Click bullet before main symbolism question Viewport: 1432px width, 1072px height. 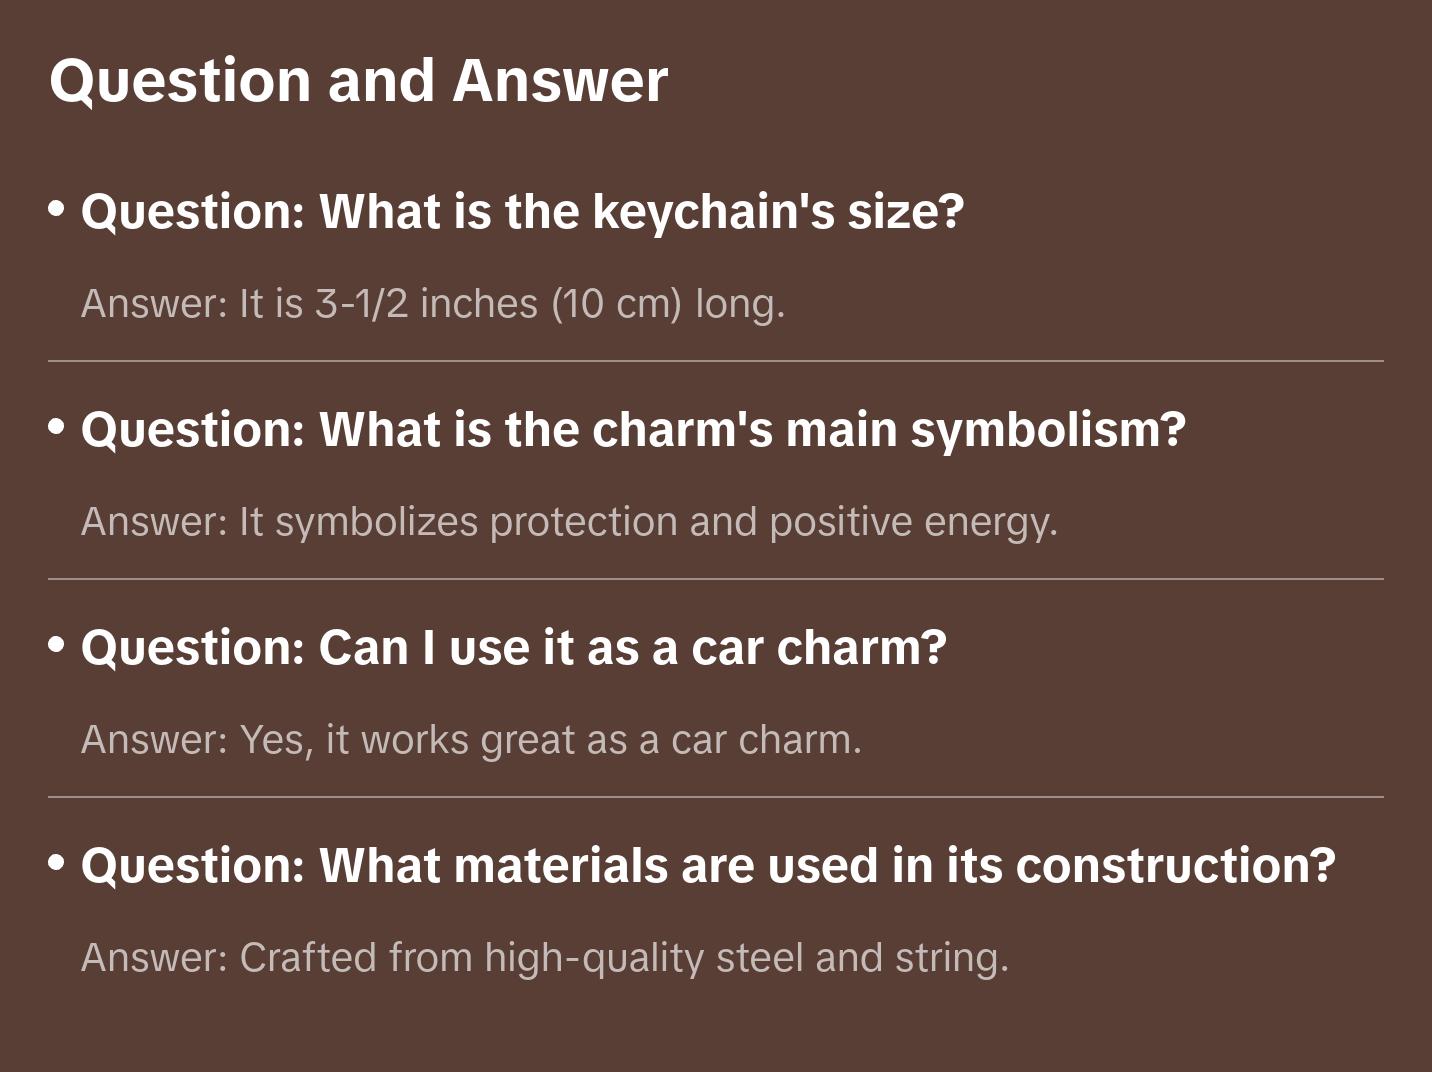[57, 427]
